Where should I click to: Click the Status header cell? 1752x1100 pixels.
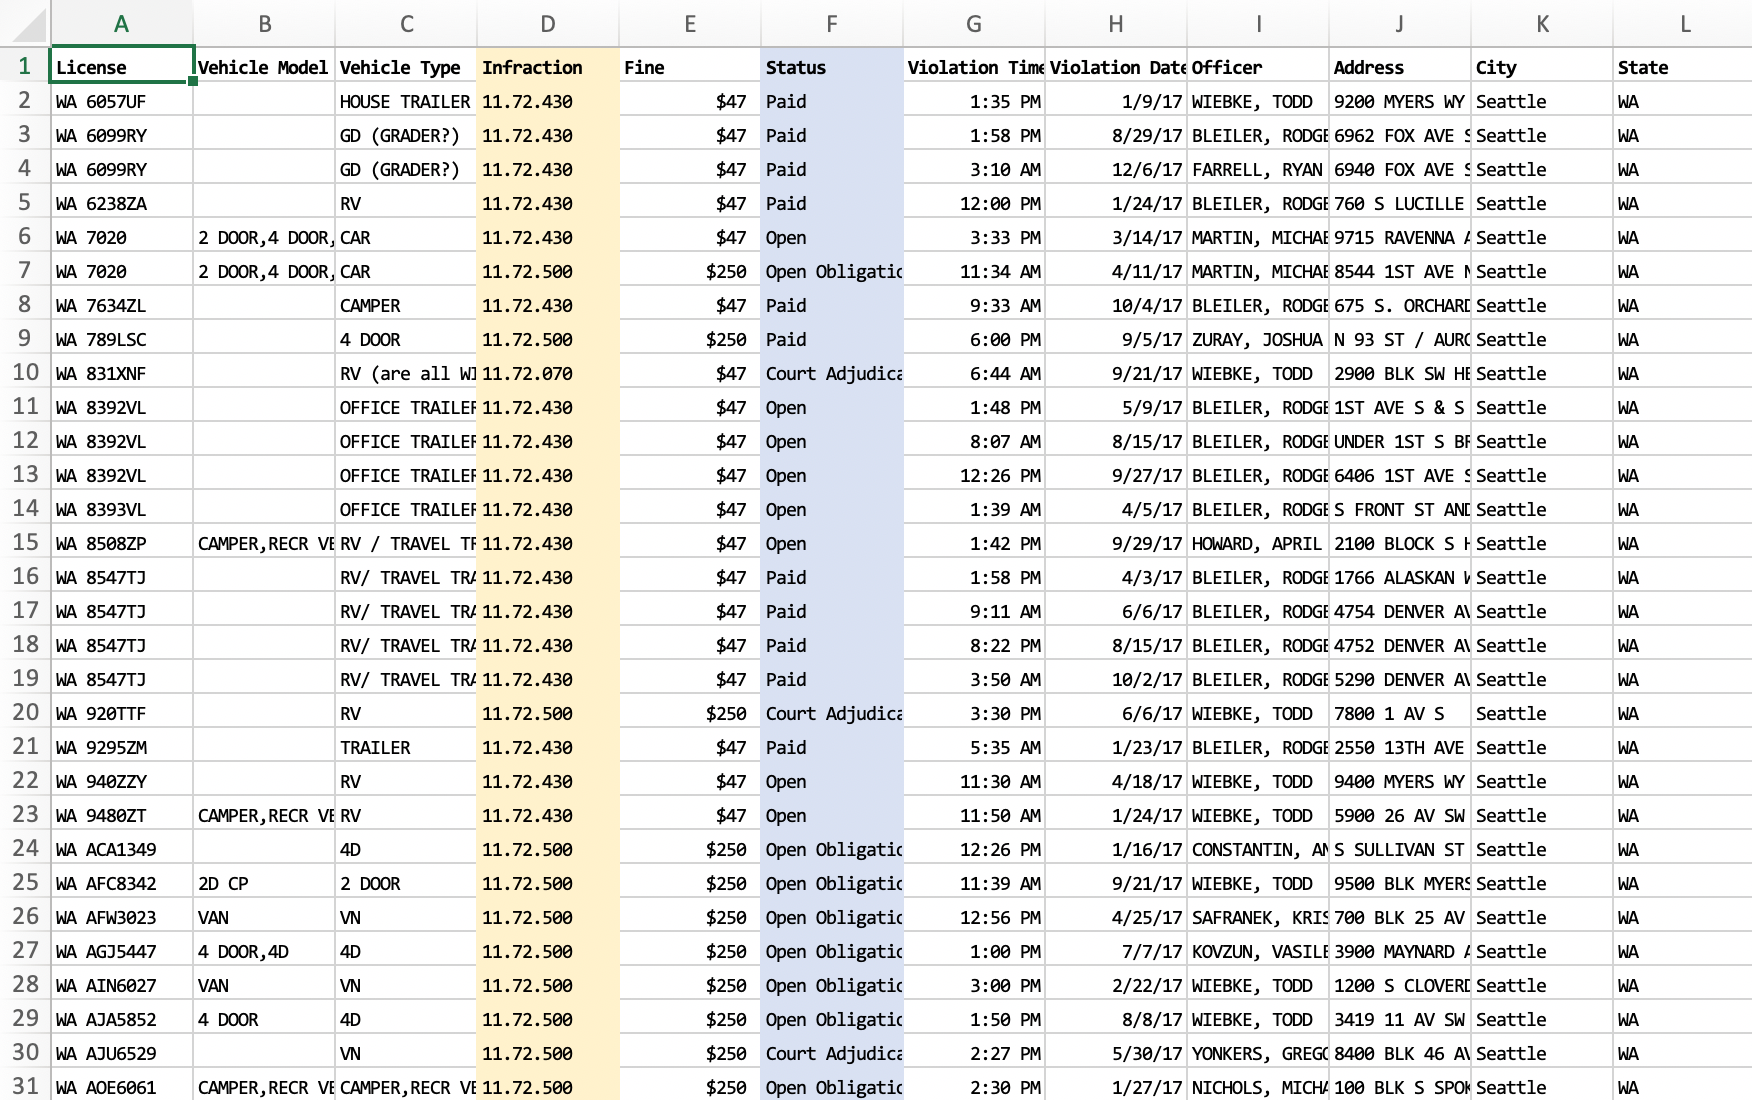(831, 67)
